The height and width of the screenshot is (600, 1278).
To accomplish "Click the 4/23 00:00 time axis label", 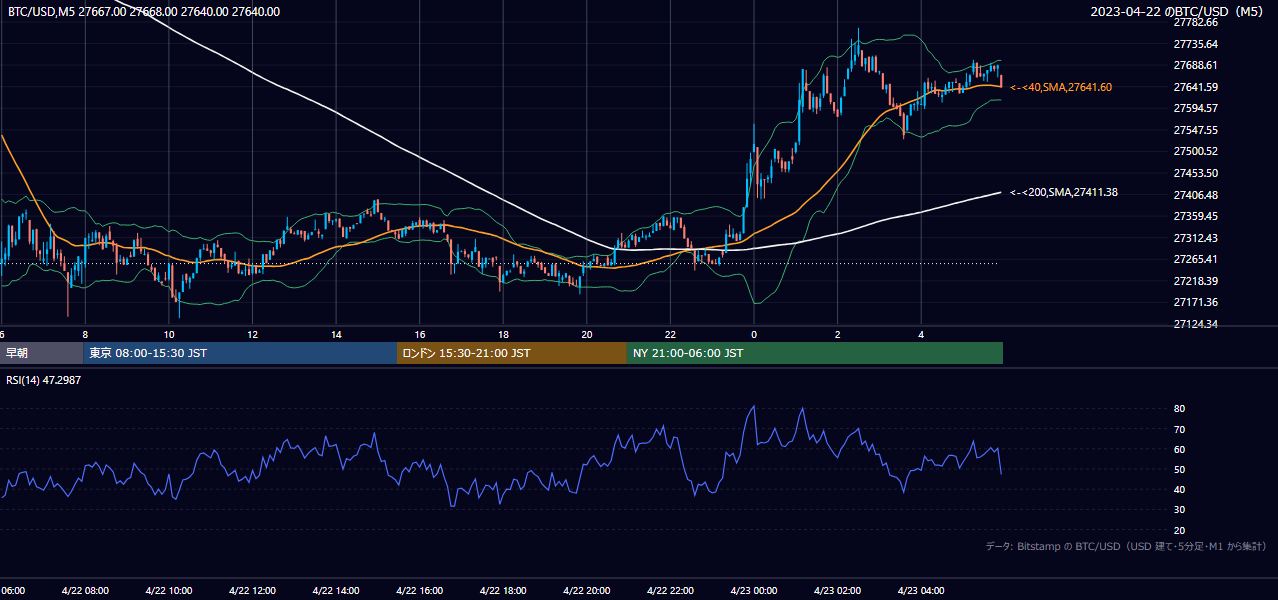I will coord(754,590).
